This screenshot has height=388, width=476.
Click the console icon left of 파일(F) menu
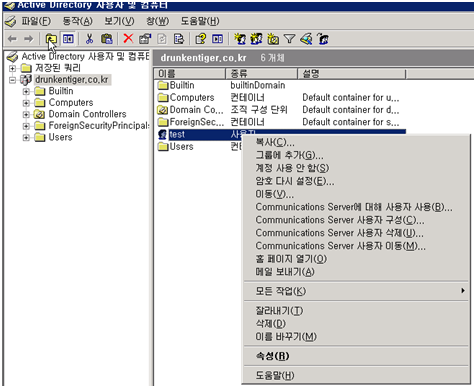(10, 22)
